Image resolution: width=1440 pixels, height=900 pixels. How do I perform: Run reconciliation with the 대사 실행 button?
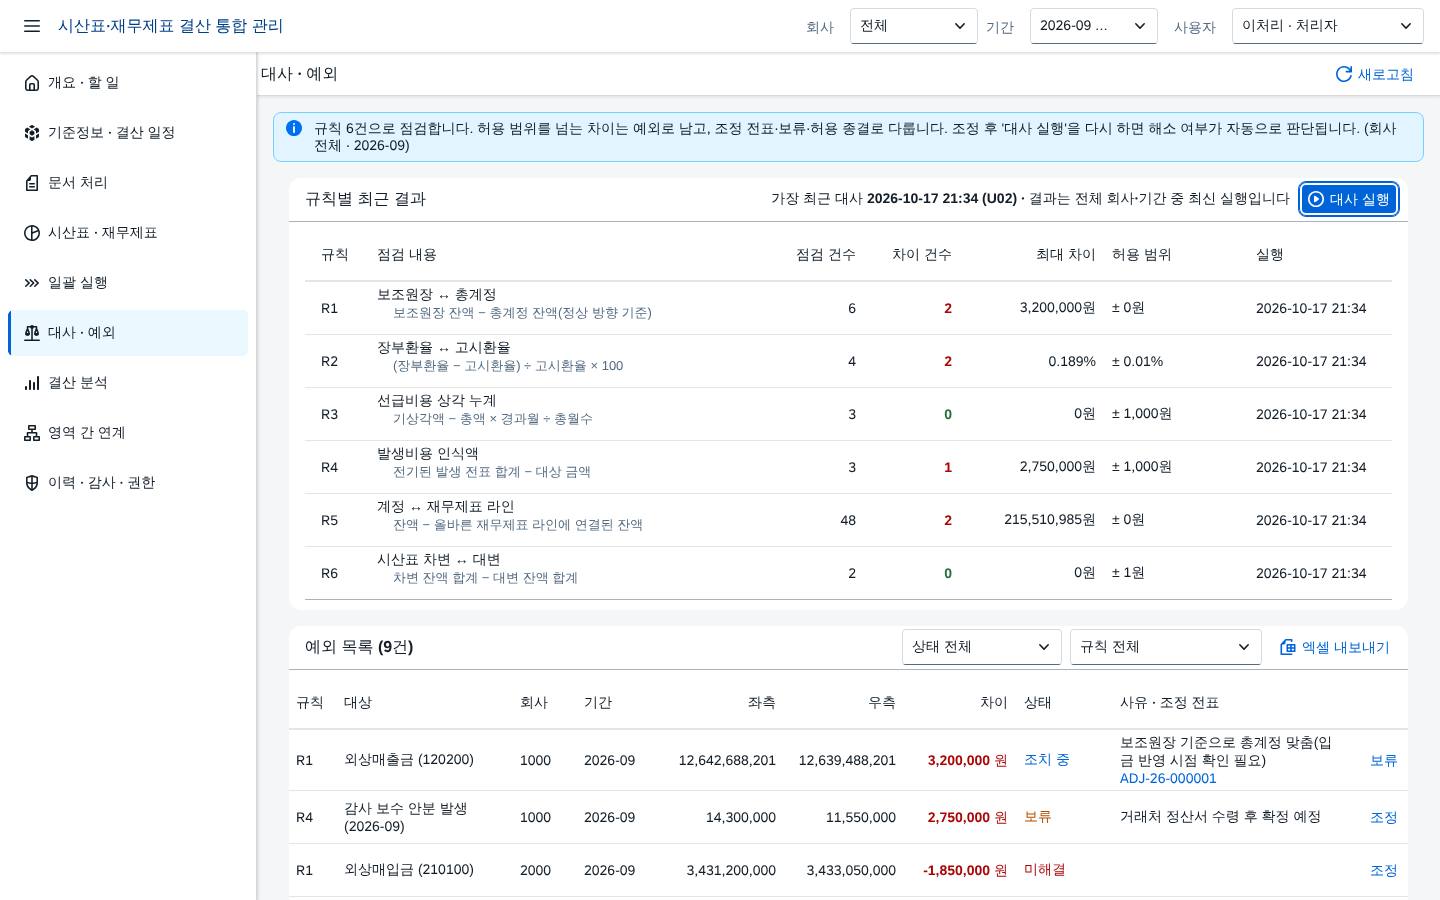coord(1348,199)
